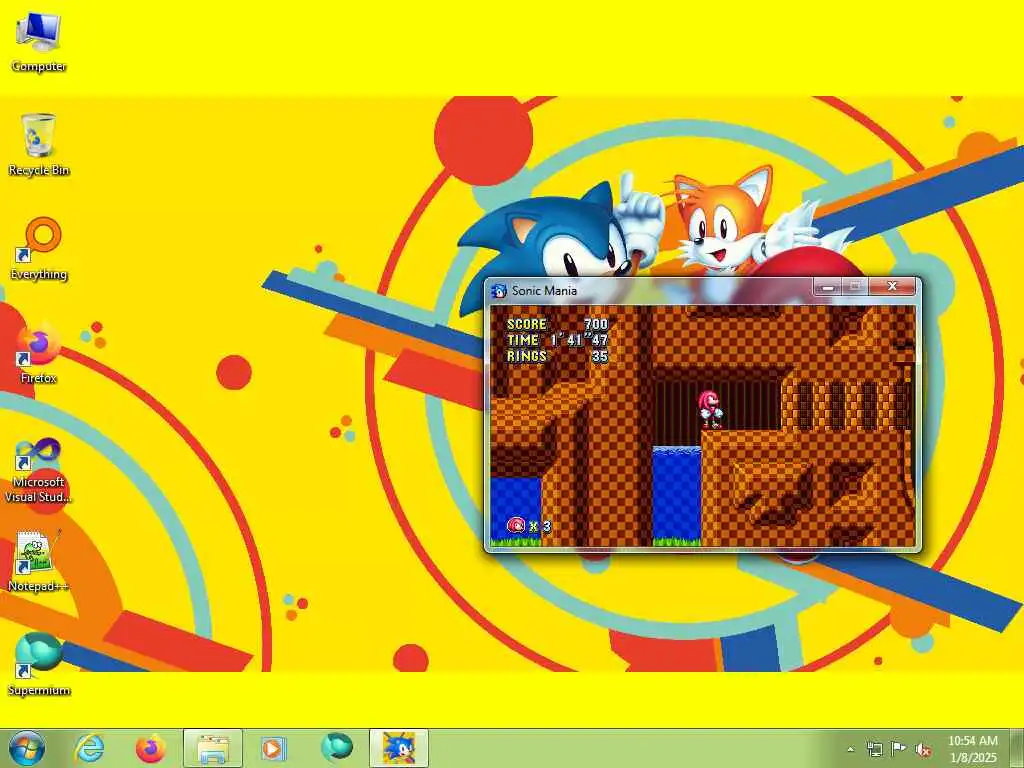Select the Supermium desktop shortcut
The height and width of the screenshot is (768, 1024).
(x=39, y=665)
